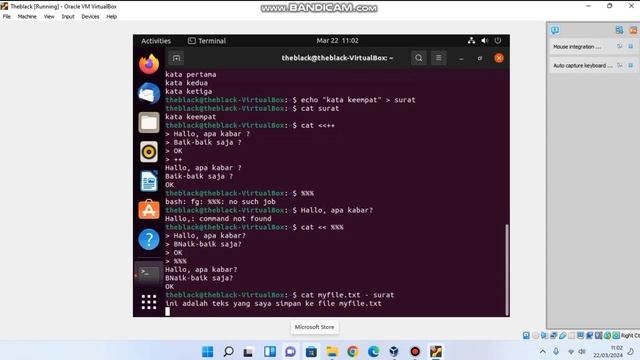
Task: Open Firefox from the Ubuntu dock
Action: point(149,64)
